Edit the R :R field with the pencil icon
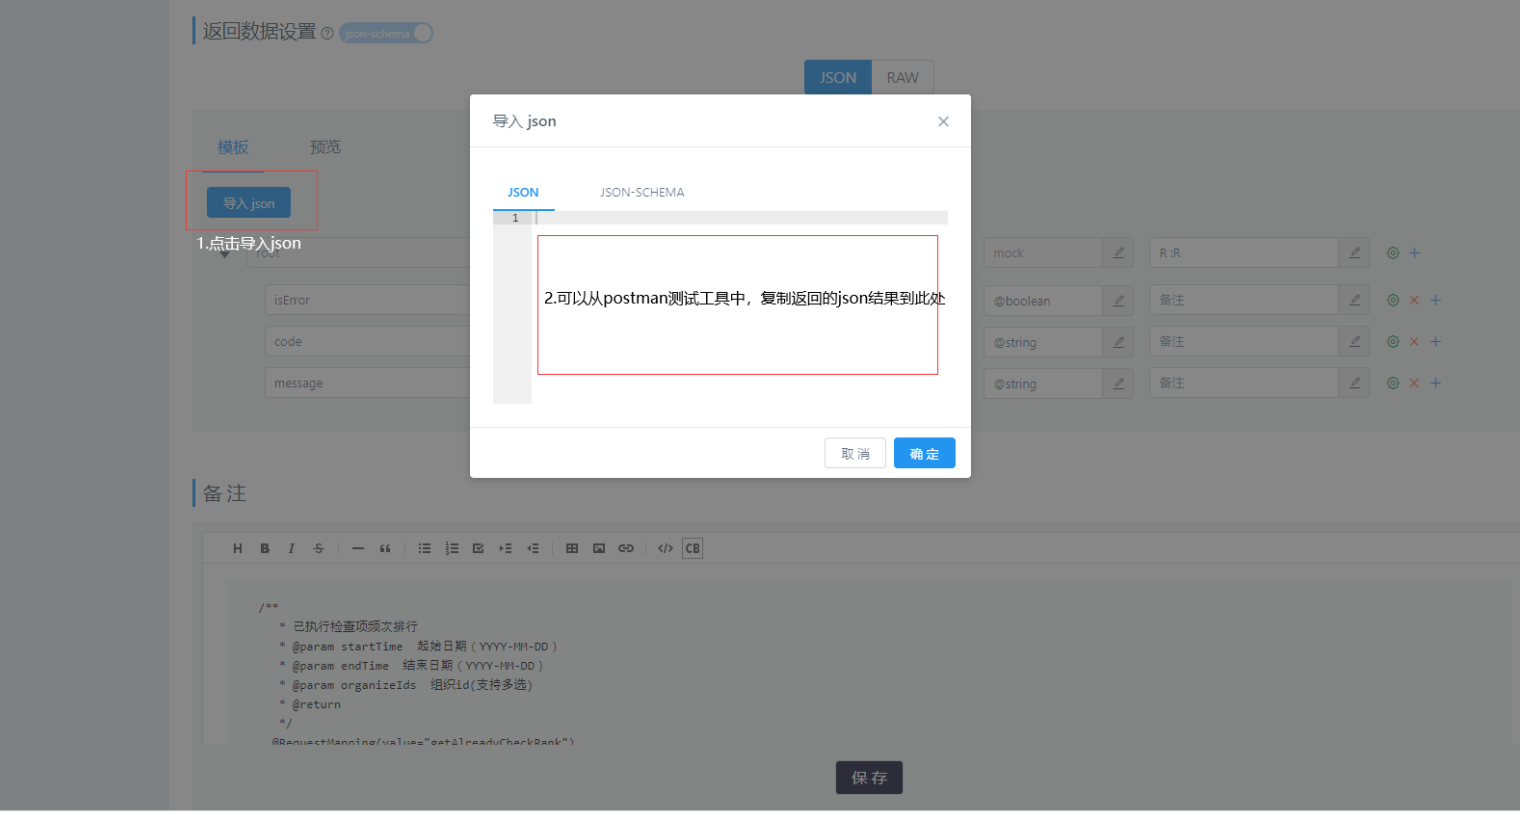The image size is (1520, 815). coord(1354,252)
